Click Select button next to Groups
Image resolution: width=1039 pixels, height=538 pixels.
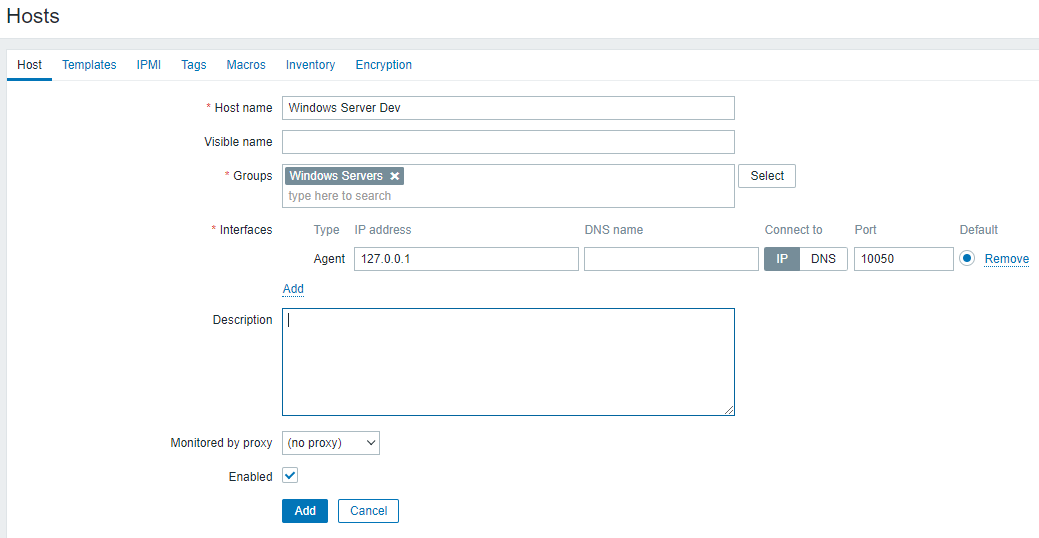pyautogui.click(x=767, y=176)
